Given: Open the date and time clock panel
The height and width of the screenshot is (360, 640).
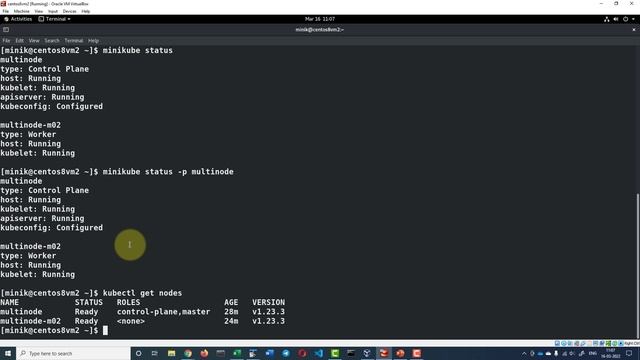Looking at the screenshot, I should coord(320,19).
